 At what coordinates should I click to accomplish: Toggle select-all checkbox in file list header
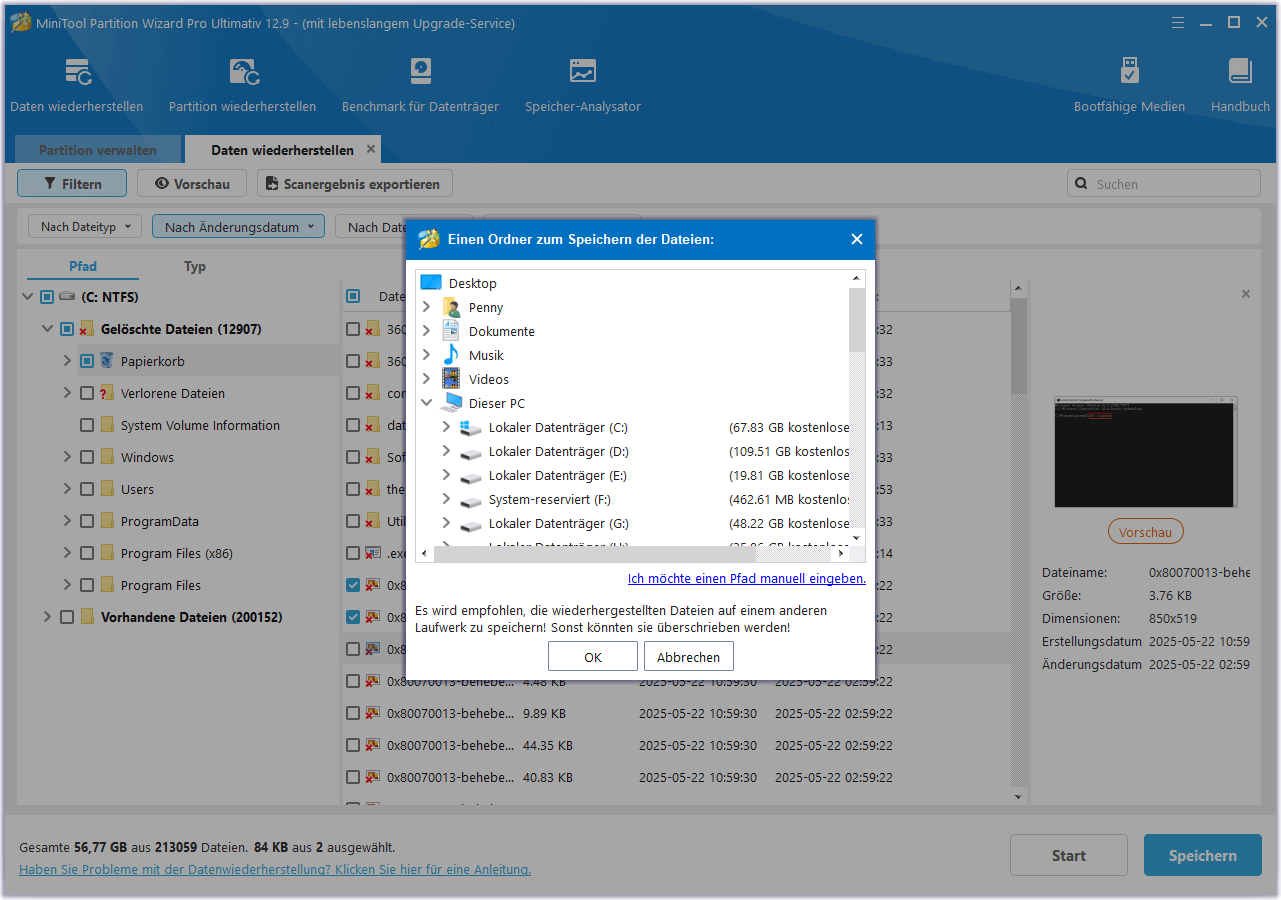[x=353, y=296]
